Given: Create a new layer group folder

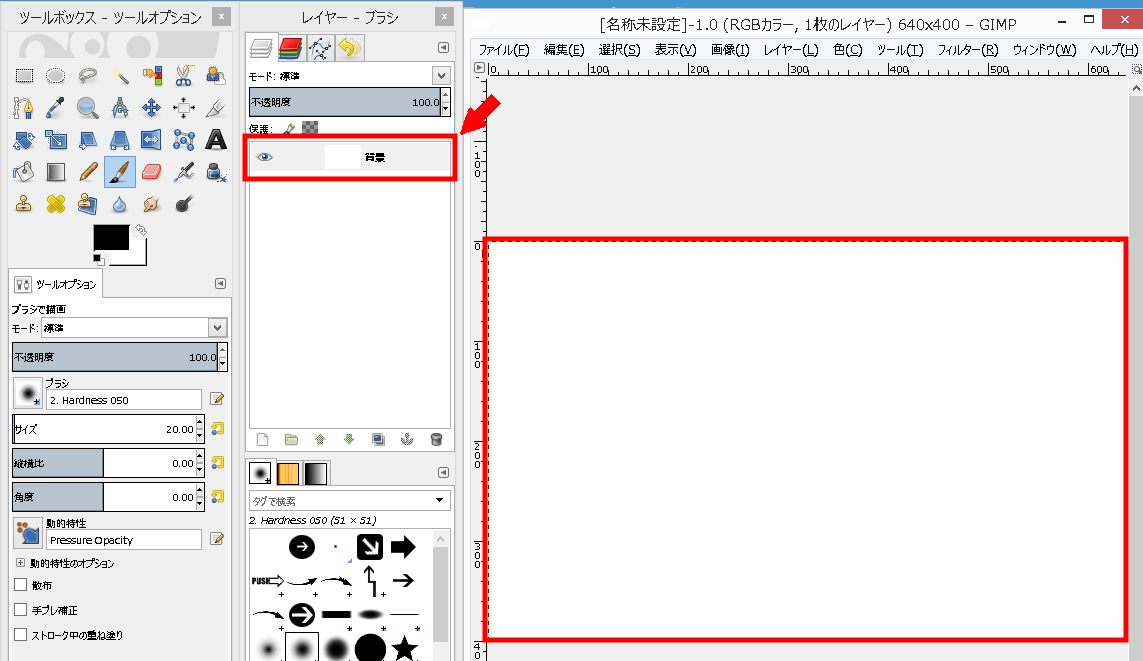Looking at the screenshot, I should 291,439.
